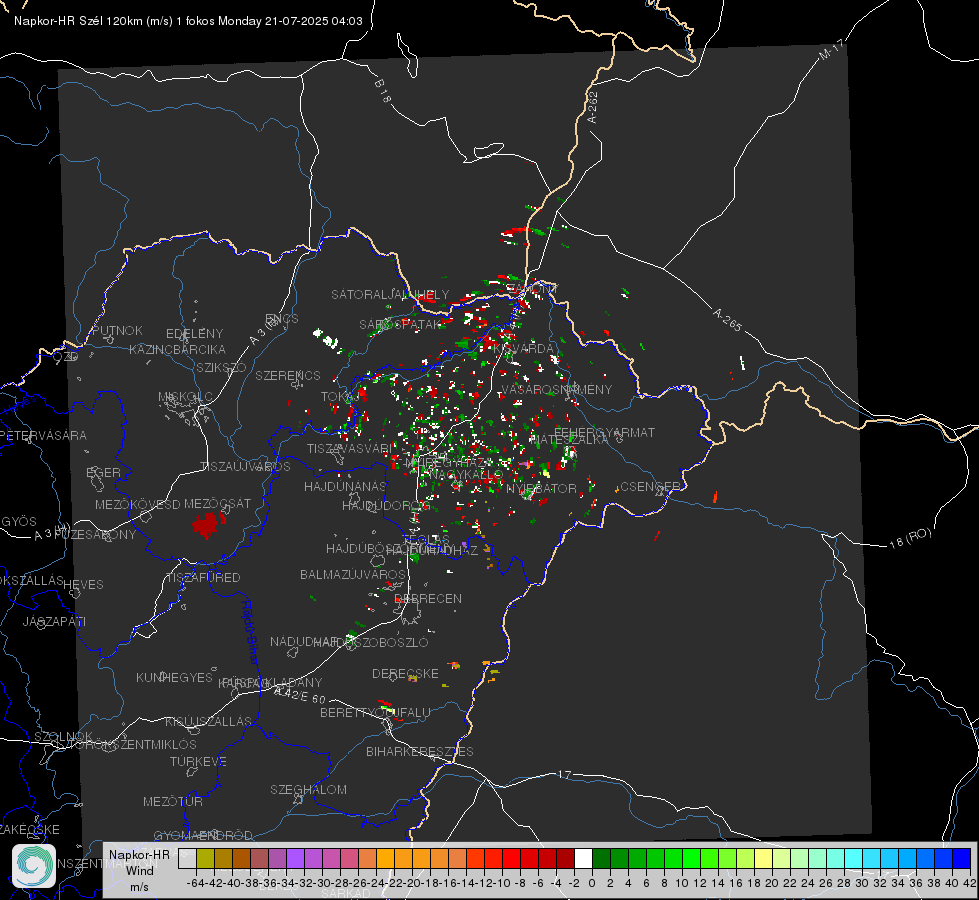Select the 18 (RO) road label
Screen dimensions: 979x900
coord(910,538)
